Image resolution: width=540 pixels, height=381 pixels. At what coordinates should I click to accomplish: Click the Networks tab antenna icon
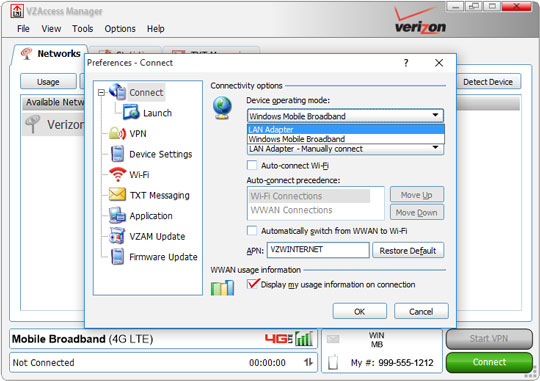(27, 53)
